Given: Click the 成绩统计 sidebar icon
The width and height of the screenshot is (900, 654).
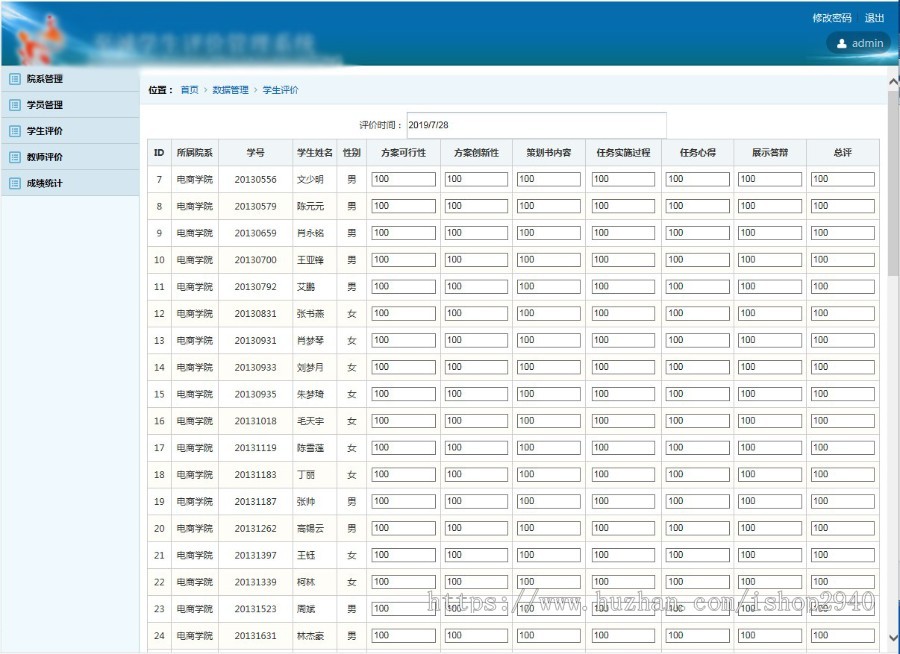Looking at the screenshot, I should [13, 182].
